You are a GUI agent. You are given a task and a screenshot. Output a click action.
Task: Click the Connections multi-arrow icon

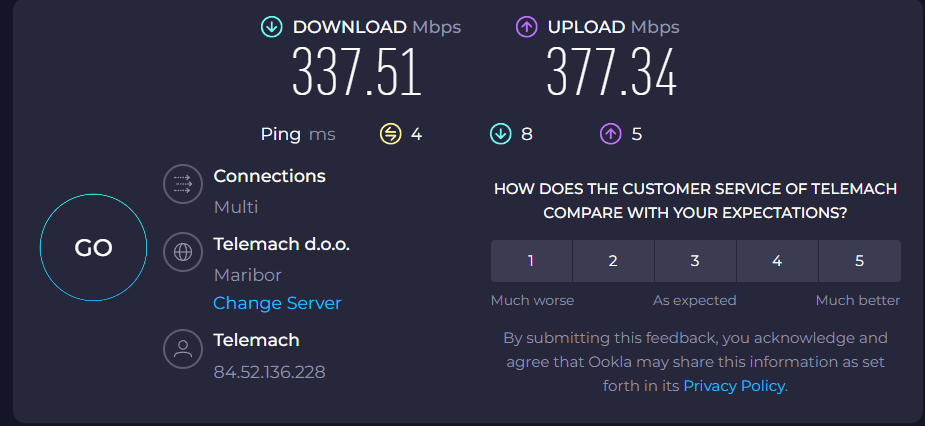(183, 184)
